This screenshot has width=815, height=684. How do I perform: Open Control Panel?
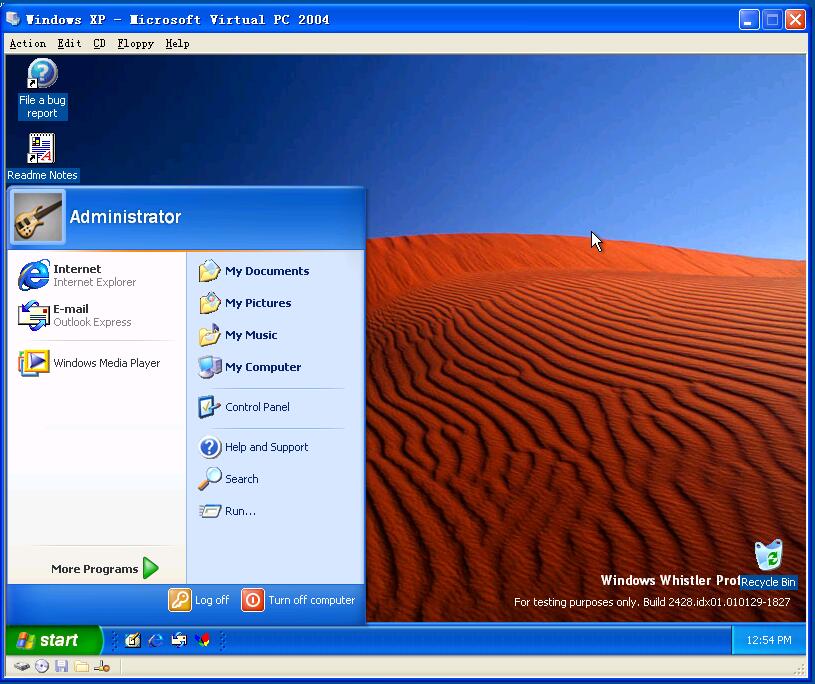coord(244,407)
